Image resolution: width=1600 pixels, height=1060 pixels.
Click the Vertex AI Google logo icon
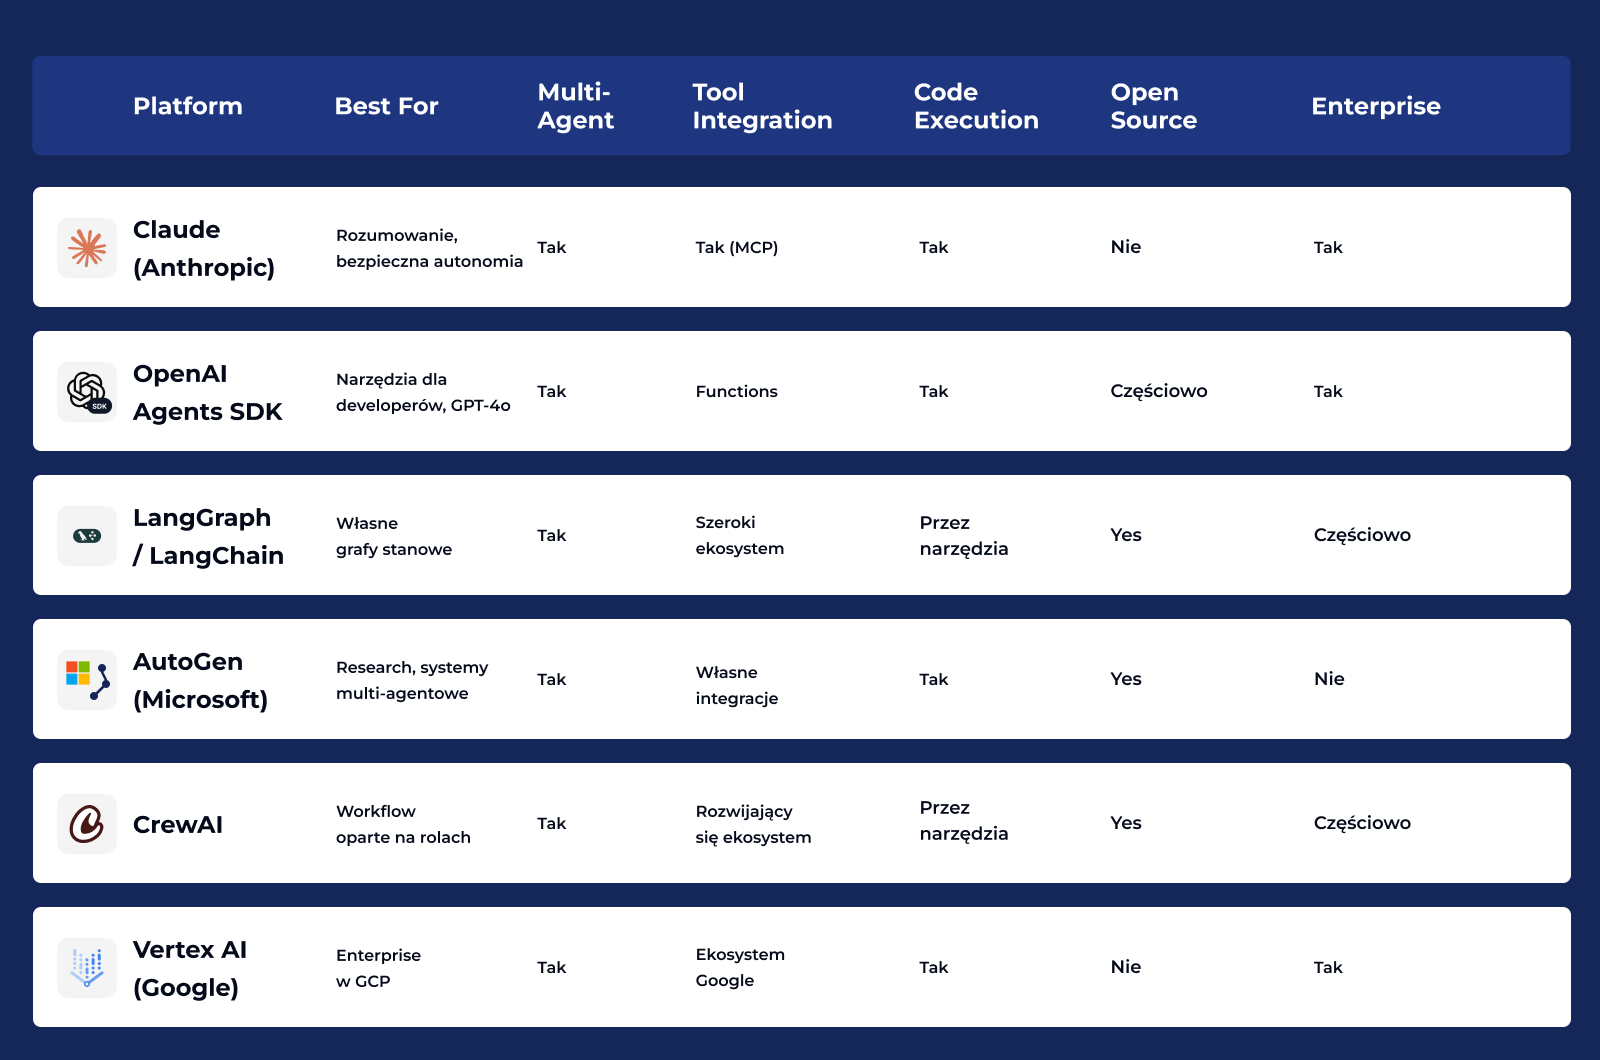coord(87,968)
